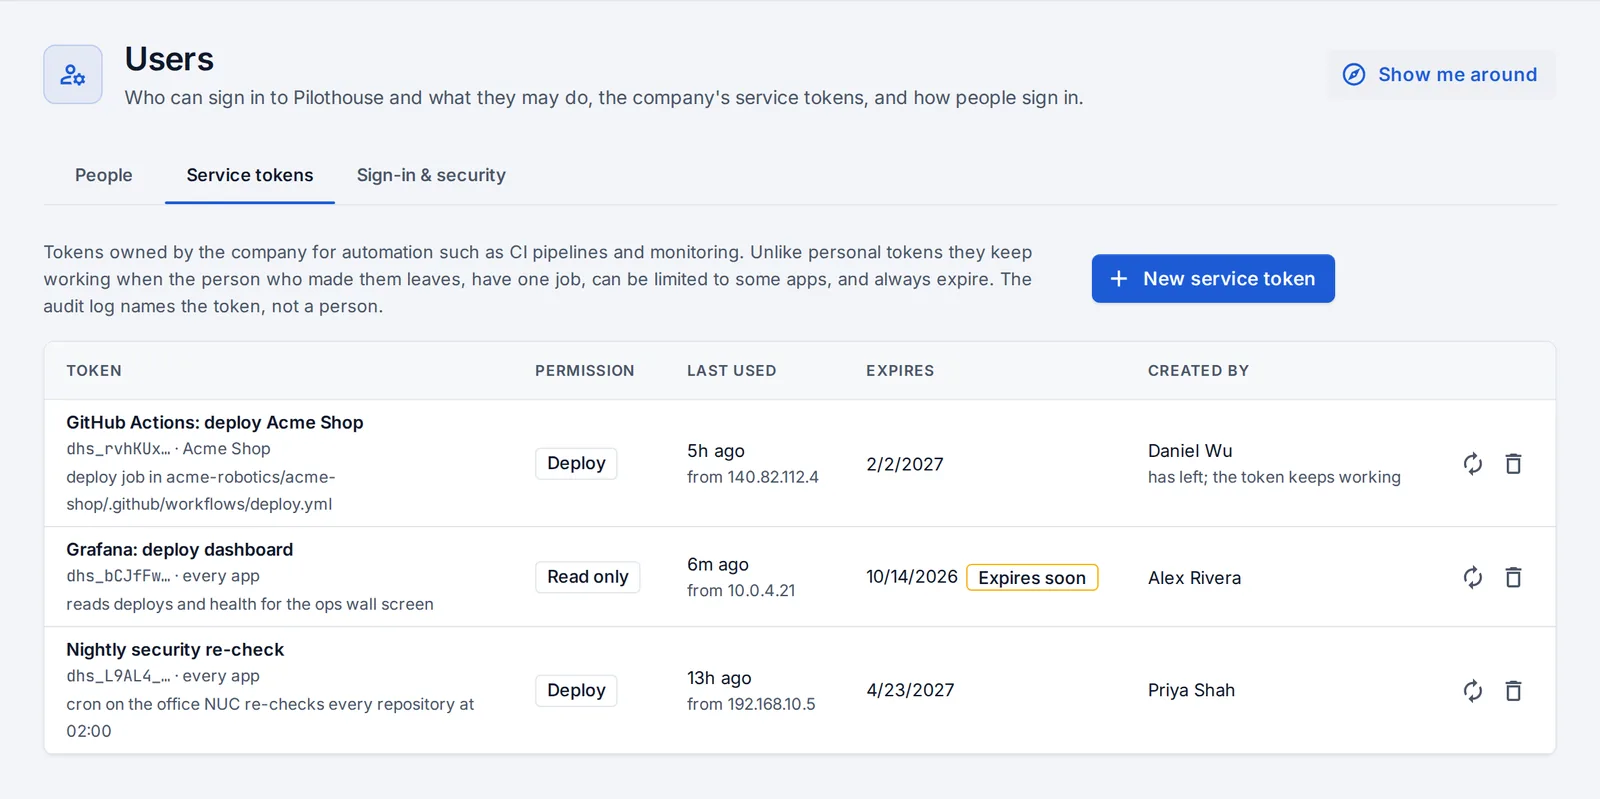Image resolution: width=1600 pixels, height=799 pixels.
Task: Click creator name Daniel Wu
Action: pyautogui.click(x=1190, y=451)
